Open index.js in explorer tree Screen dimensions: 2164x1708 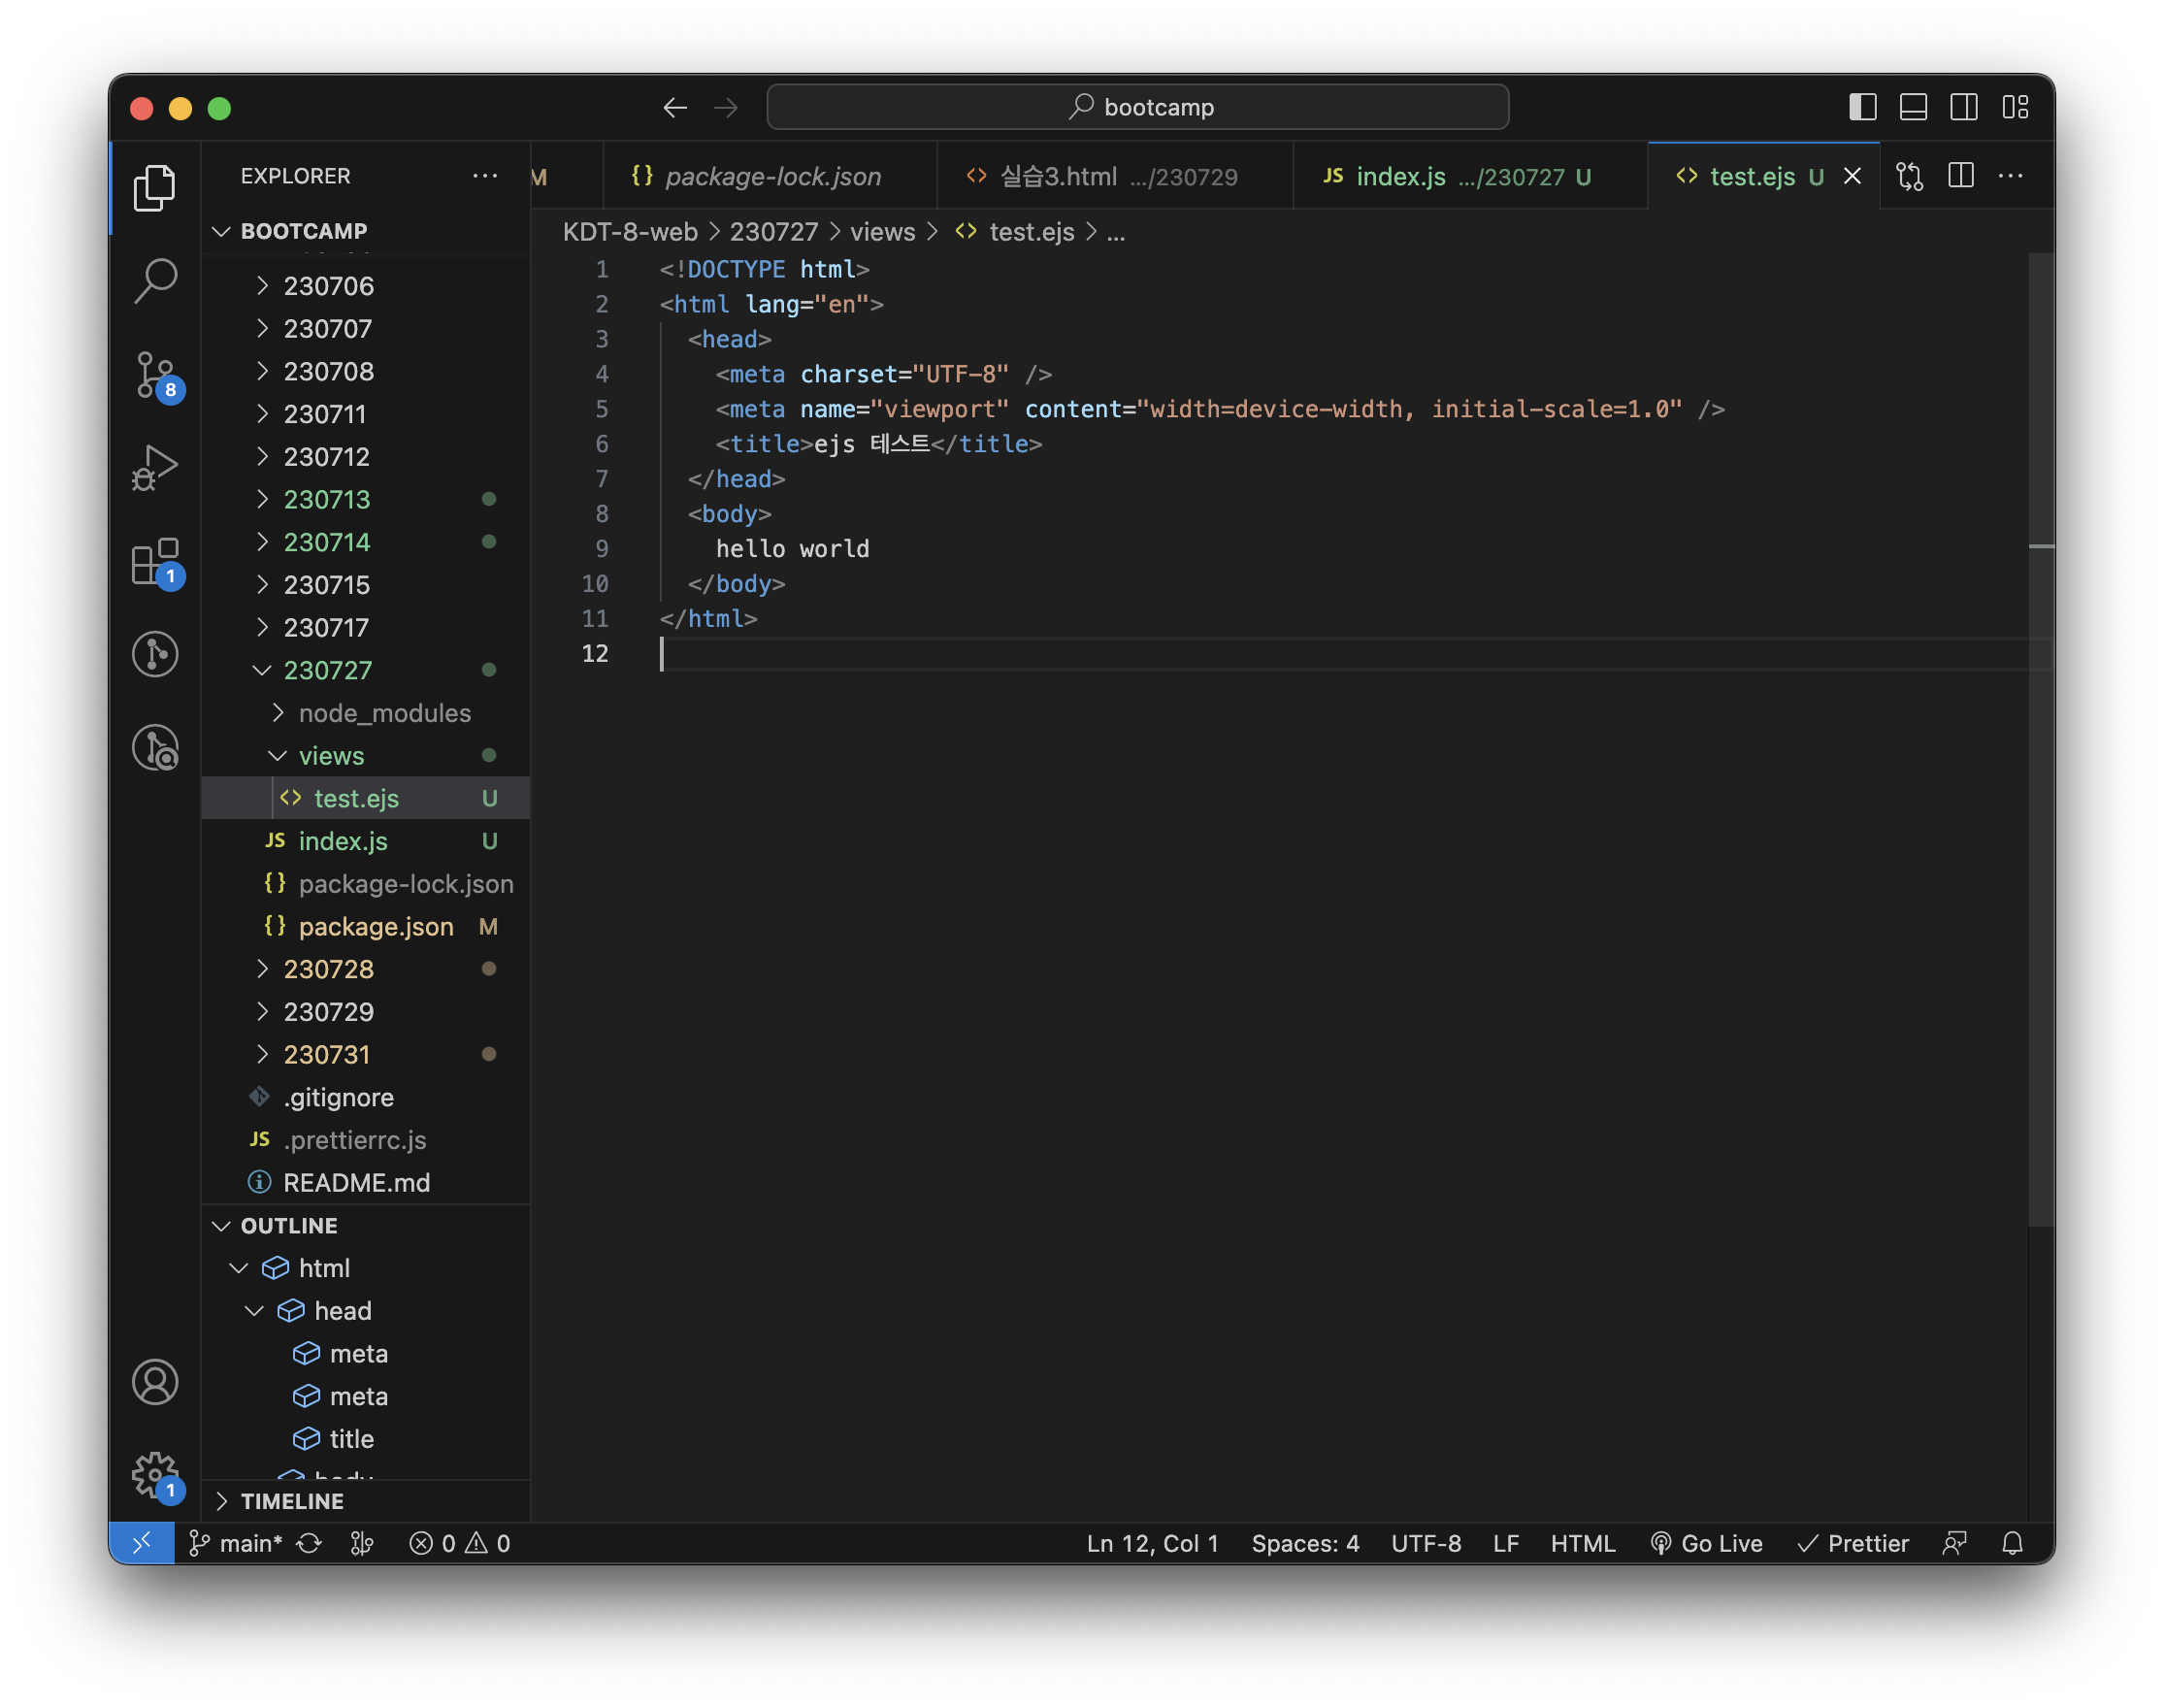point(366,841)
